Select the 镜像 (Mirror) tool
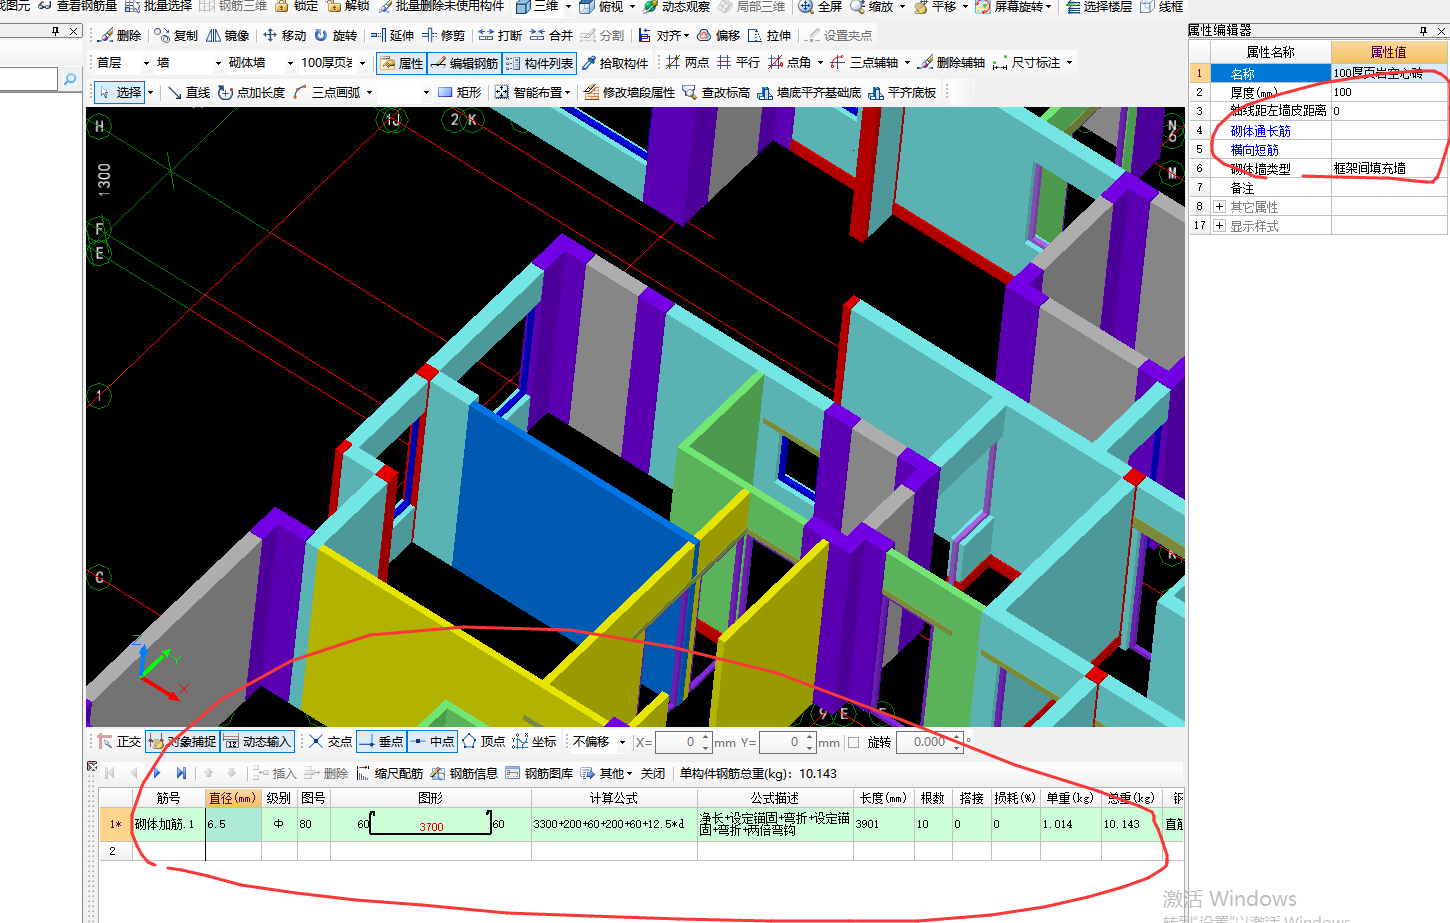Viewport: 1450px width, 923px height. point(227,35)
